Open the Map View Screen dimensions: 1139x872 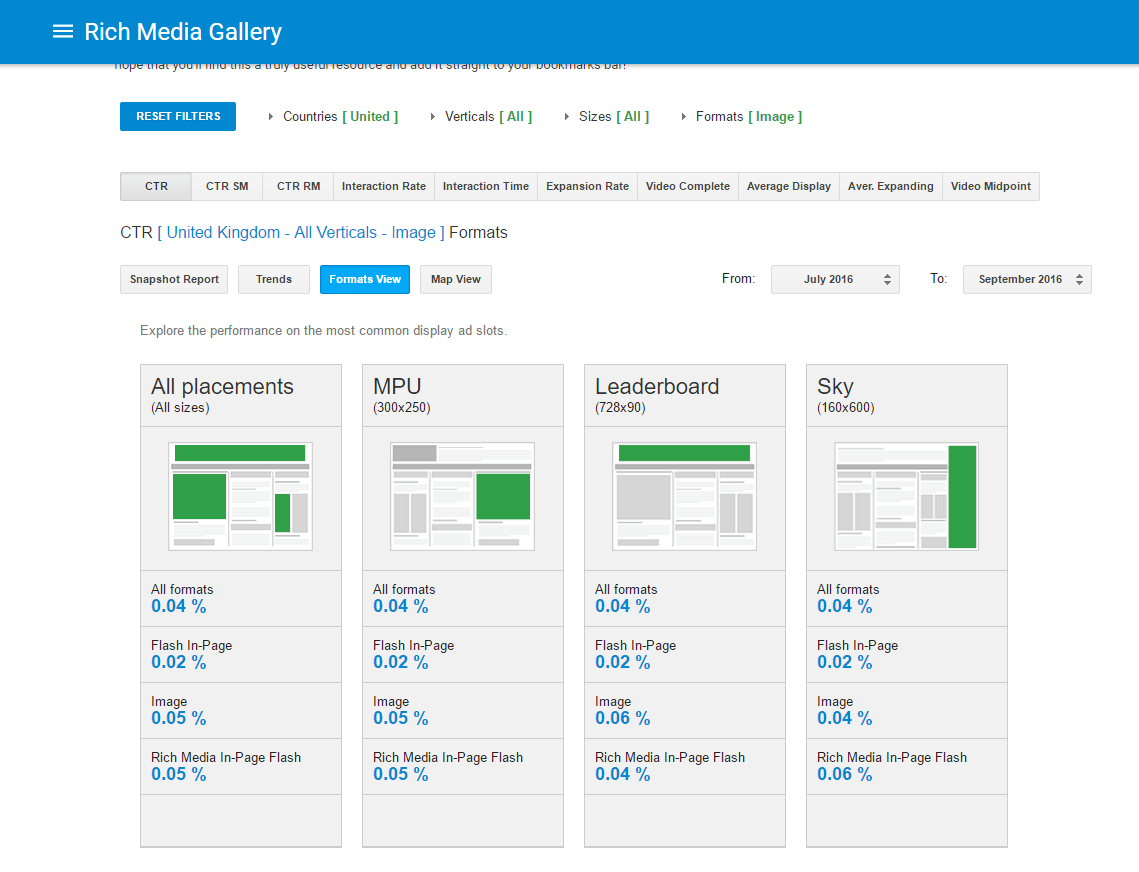click(455, 279)
